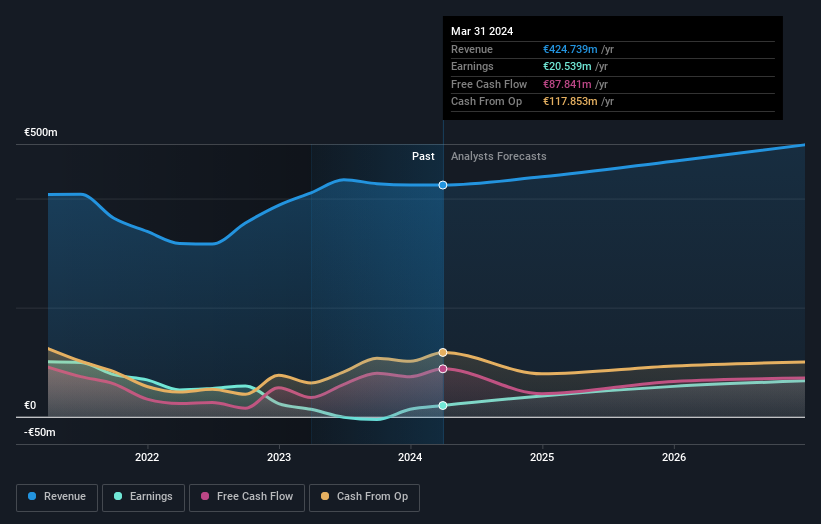Toggle the Revenue legend series
Image resolution: width=821 pixels, height=524 pixels.
click(57, 497)
